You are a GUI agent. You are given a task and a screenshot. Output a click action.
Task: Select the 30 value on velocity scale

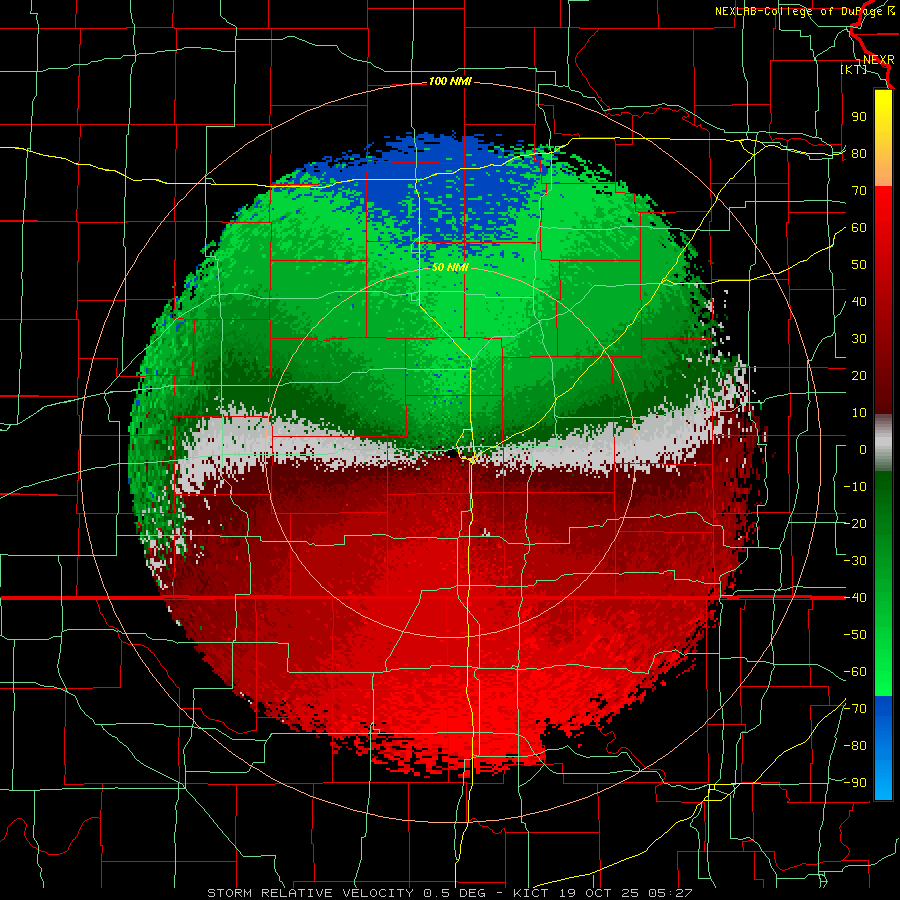tap(859, 339)
